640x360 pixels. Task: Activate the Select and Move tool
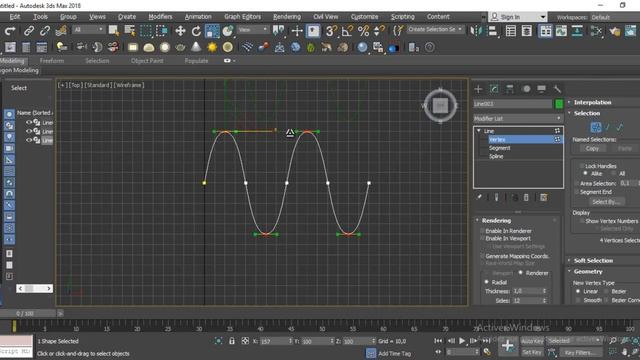coord(180,31)
